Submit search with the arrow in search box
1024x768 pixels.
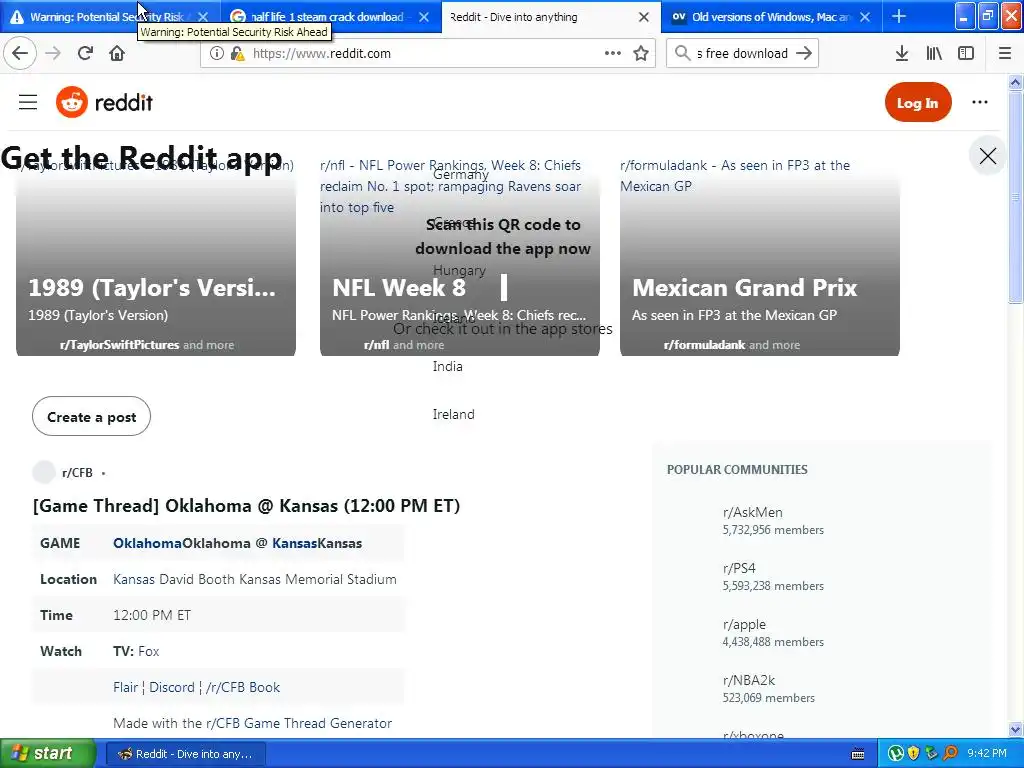[804, 54]
